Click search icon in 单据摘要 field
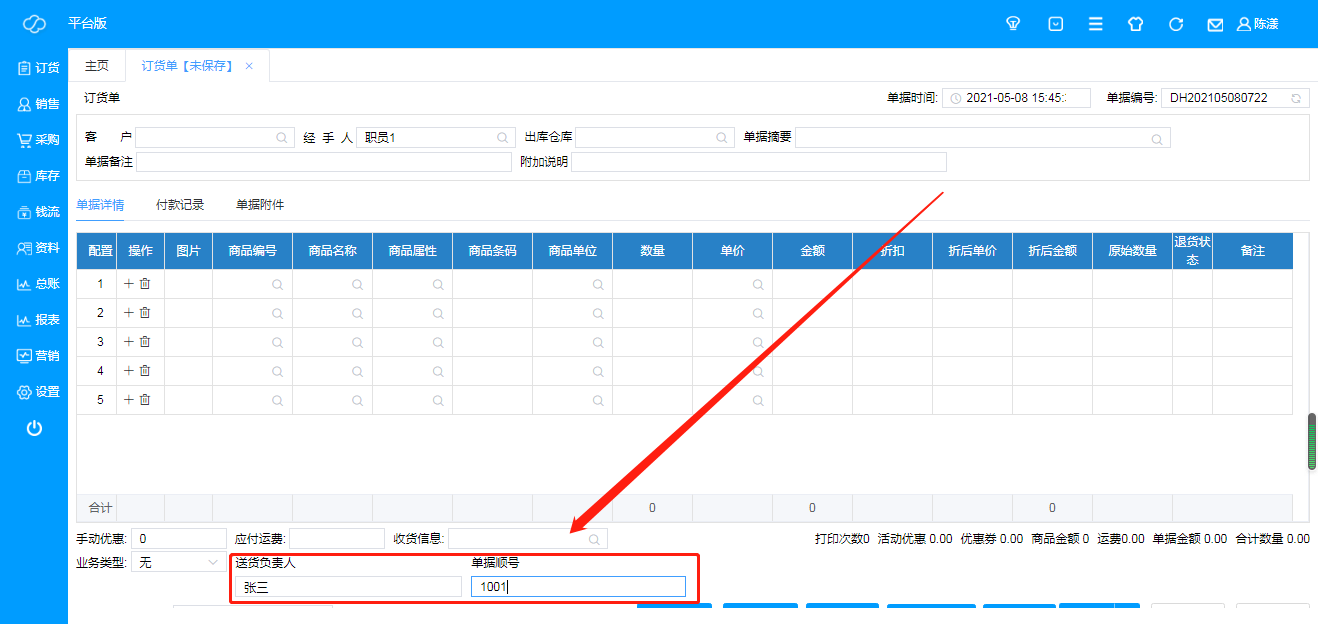The height and width of the screenshot is (624, 1318). [x=1157, y=138]
